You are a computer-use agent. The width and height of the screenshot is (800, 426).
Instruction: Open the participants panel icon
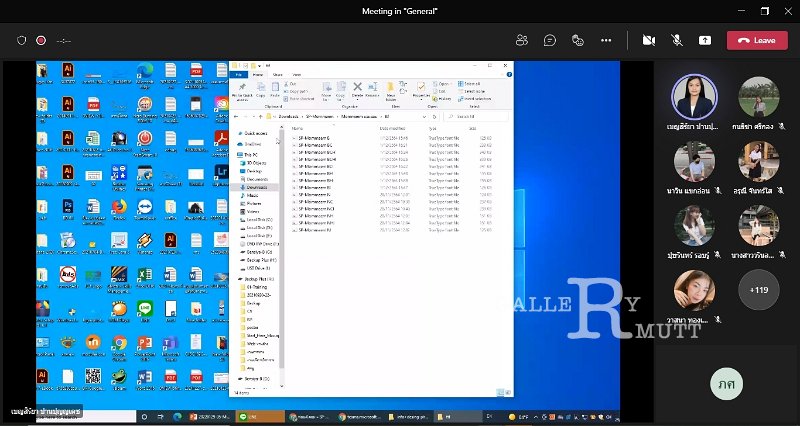tap(521, 40)
